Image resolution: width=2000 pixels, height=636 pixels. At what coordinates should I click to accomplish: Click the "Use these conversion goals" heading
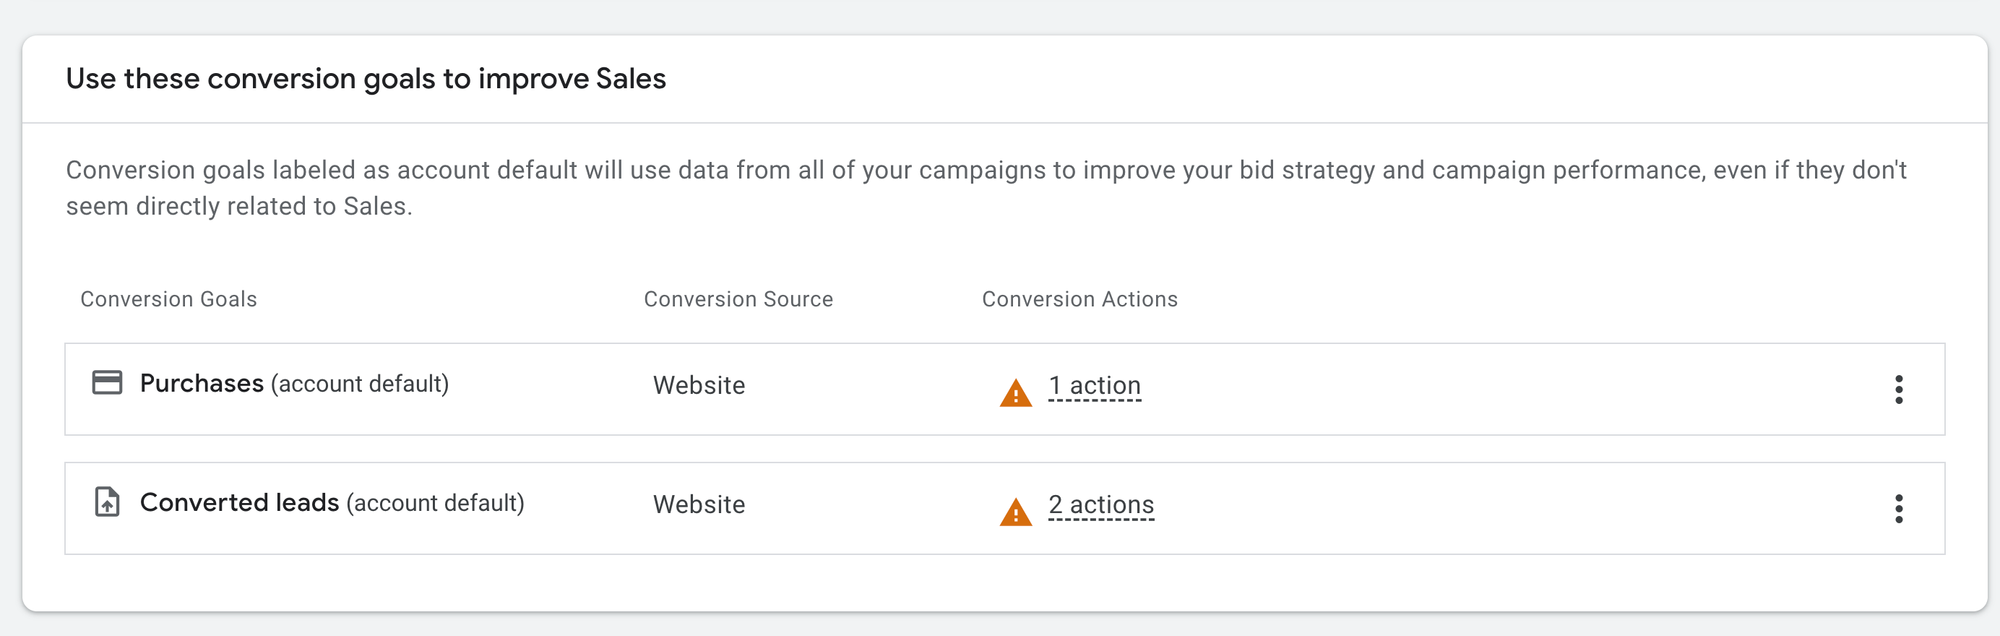(366, 79)
